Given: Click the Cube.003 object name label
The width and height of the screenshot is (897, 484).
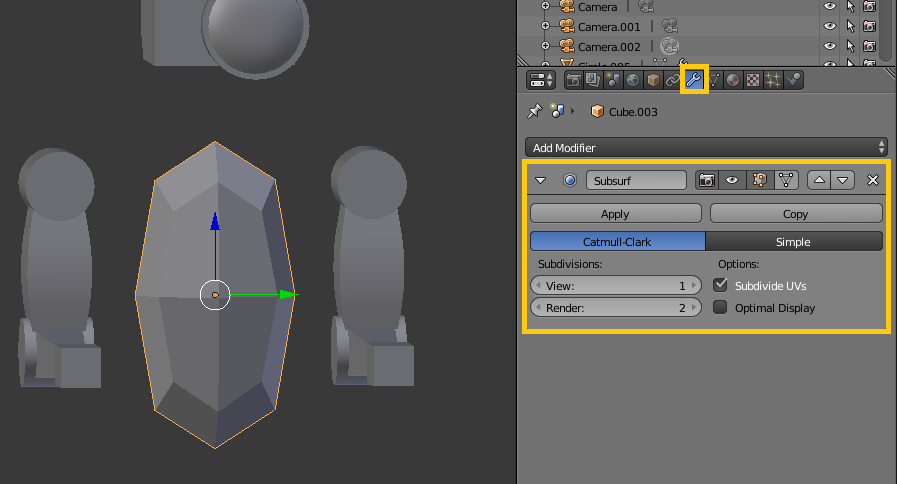Looking at the screenshot, I should coord(633,112).
